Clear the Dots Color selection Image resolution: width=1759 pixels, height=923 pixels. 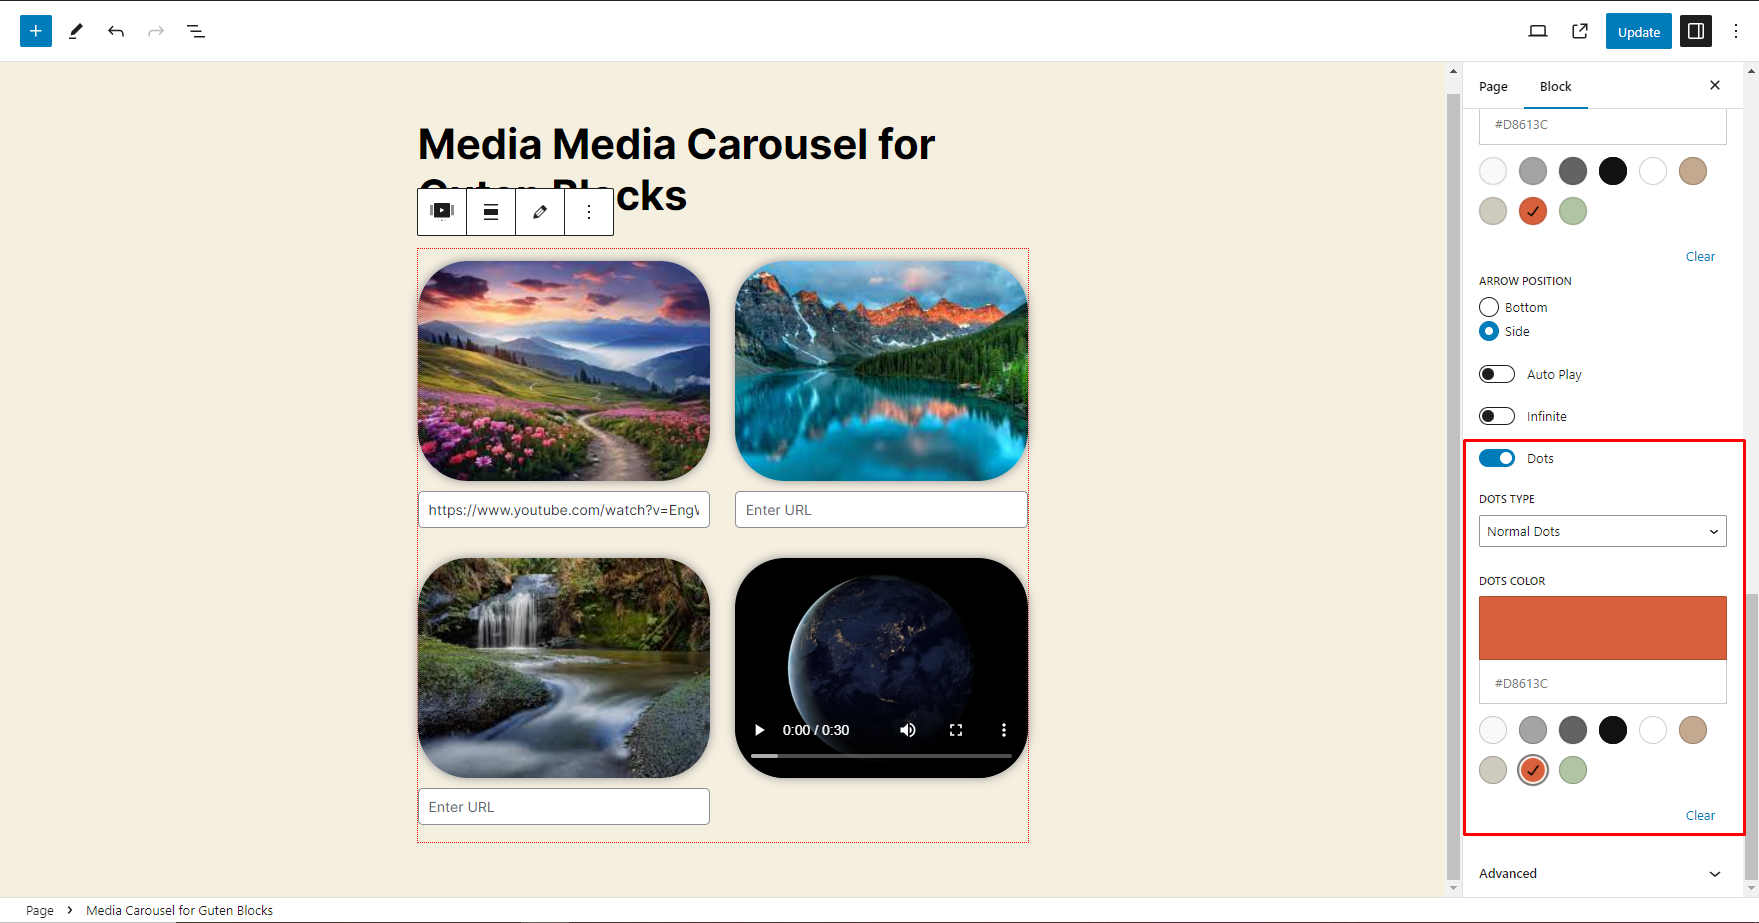pos(1700,815)
